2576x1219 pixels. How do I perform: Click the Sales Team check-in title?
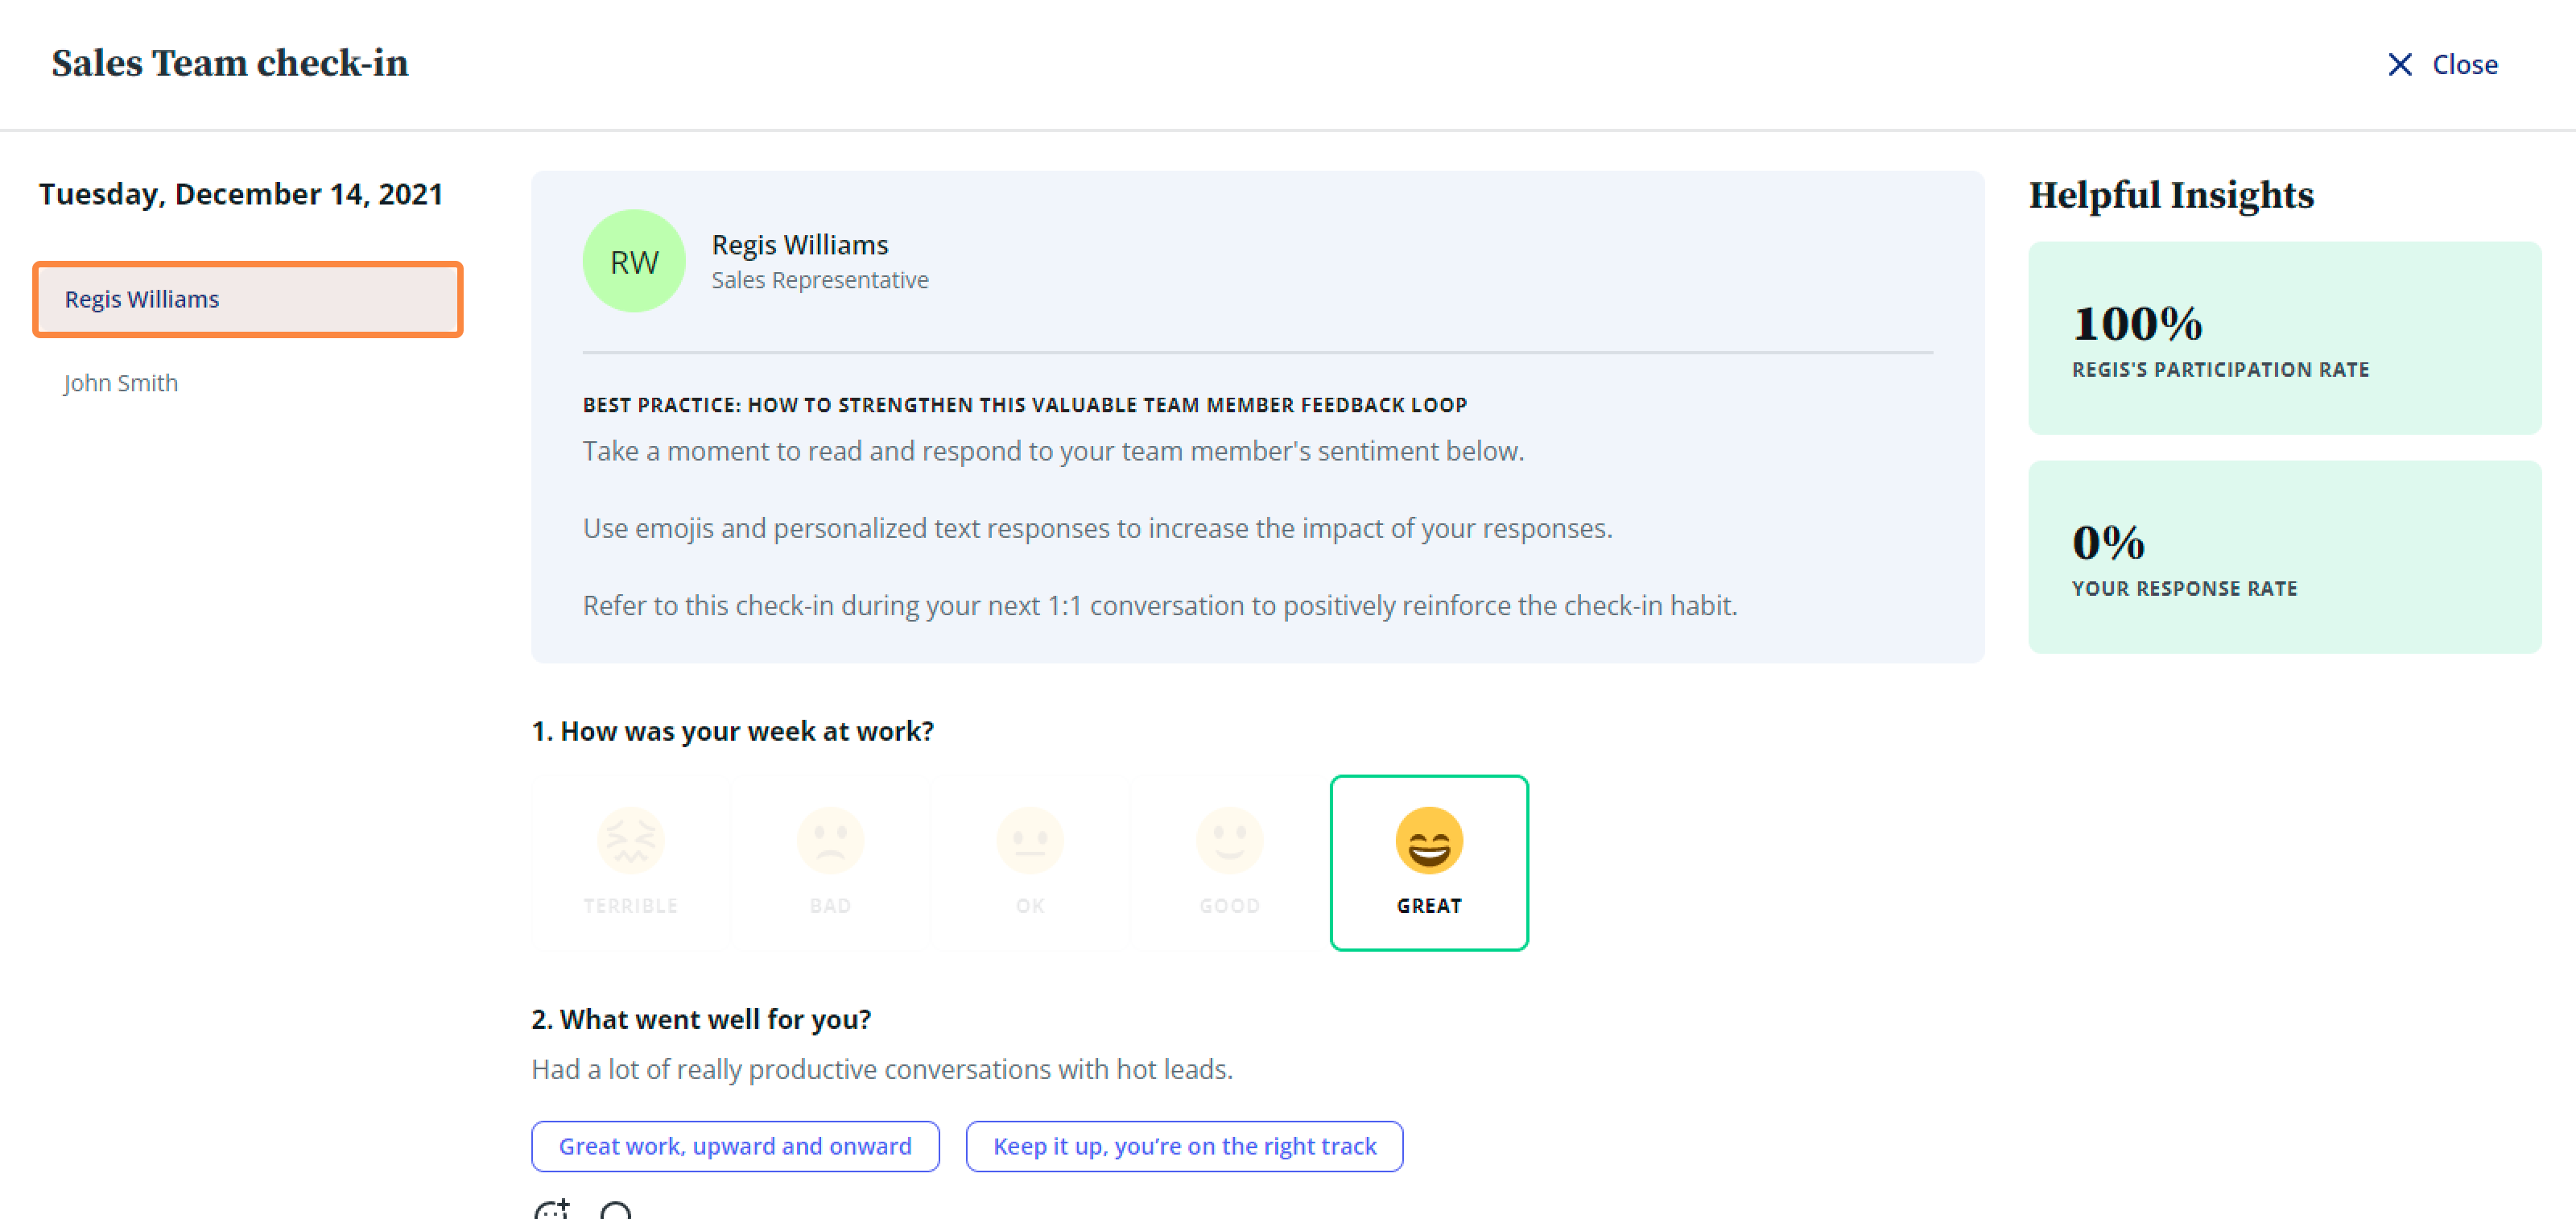230,64
